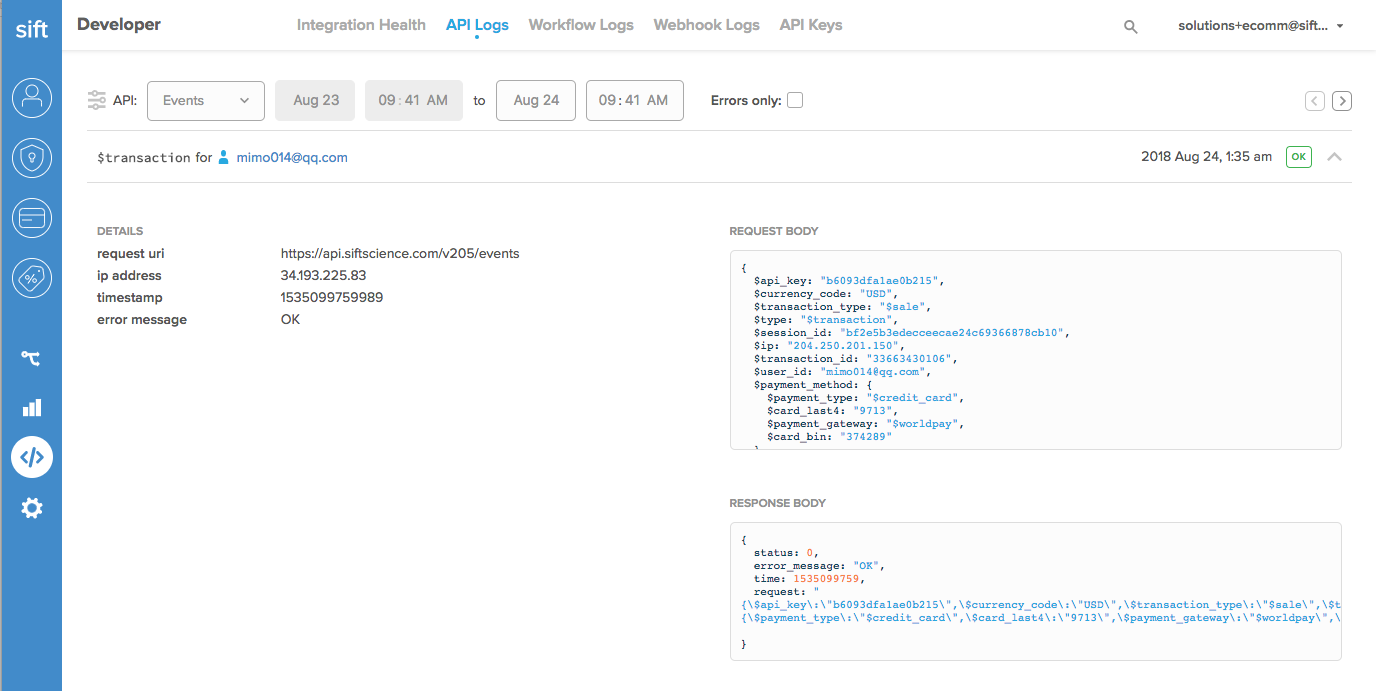Go to next page of logs
Image resolution: width=1376 pixels, height=691 pixels.
(1342, 100)
